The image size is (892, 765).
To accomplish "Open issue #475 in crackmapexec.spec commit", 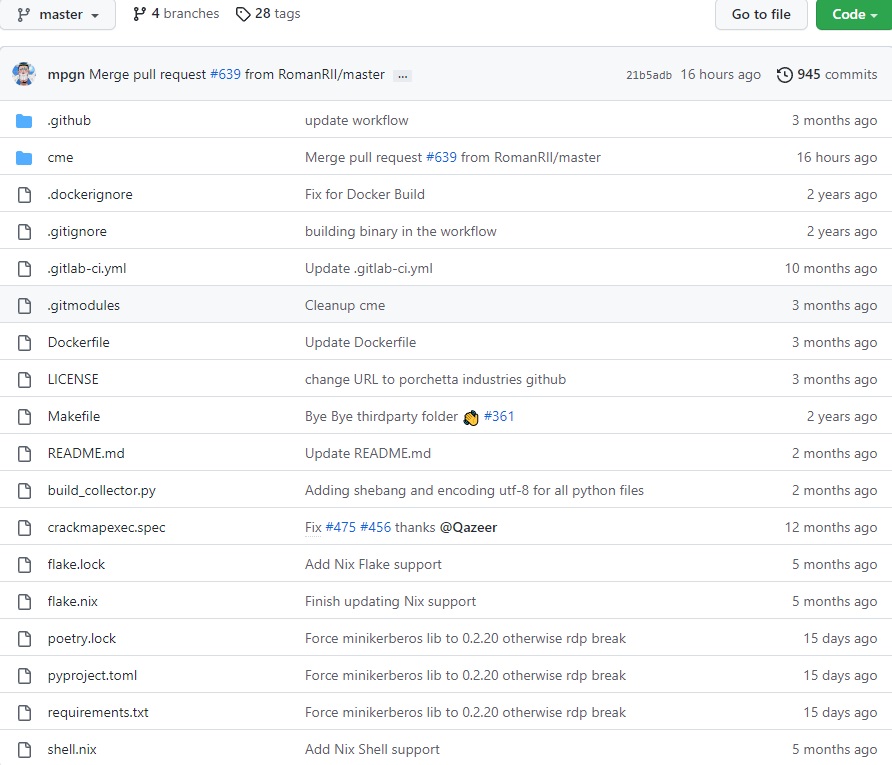I will (x=341, y=527).
